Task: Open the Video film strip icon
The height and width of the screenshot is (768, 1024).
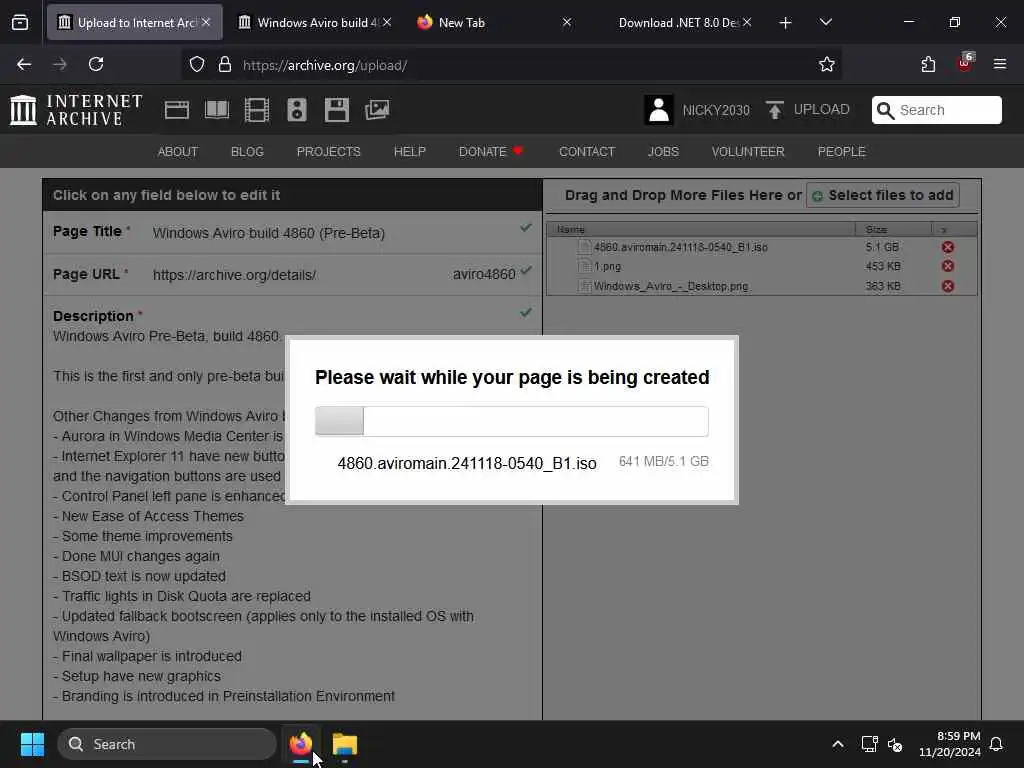Action: tap(257, 110)
